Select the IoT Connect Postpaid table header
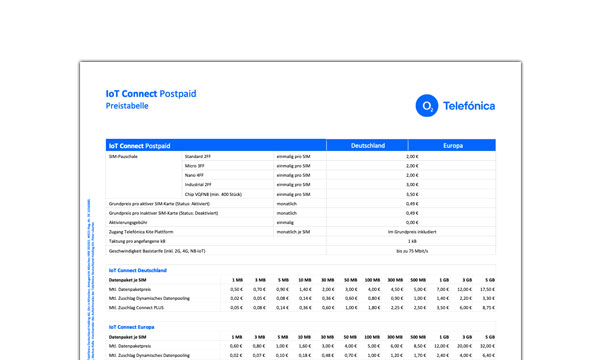This screenshot has height=360, width=600. click(139, 146)
